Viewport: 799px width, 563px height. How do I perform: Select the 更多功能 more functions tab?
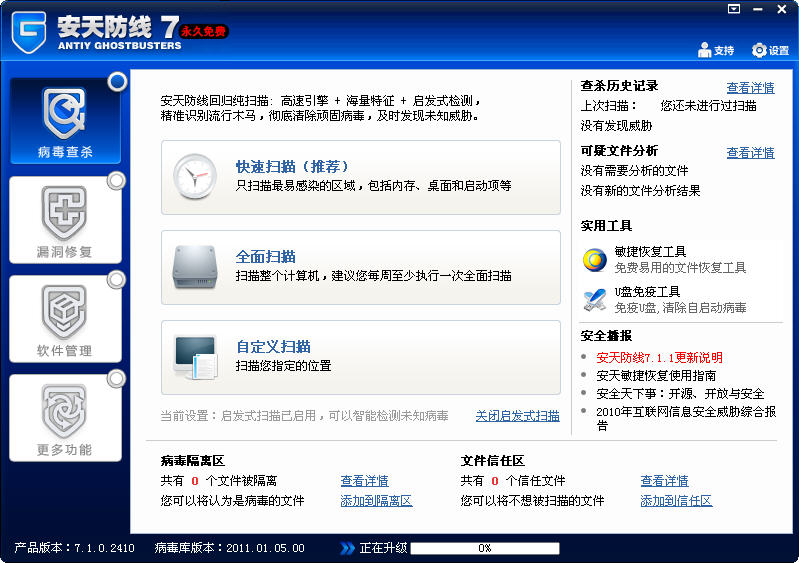tap(65, 418)
